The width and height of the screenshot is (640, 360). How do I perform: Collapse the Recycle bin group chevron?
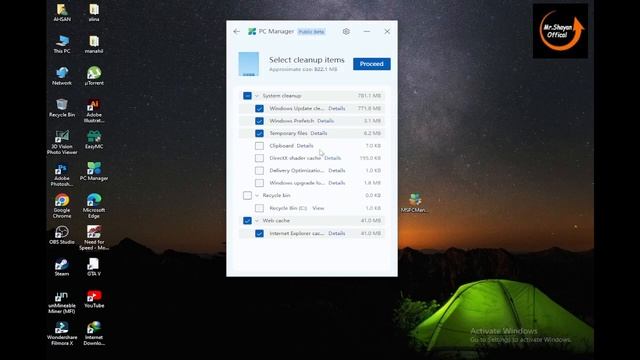coord(257,196)
